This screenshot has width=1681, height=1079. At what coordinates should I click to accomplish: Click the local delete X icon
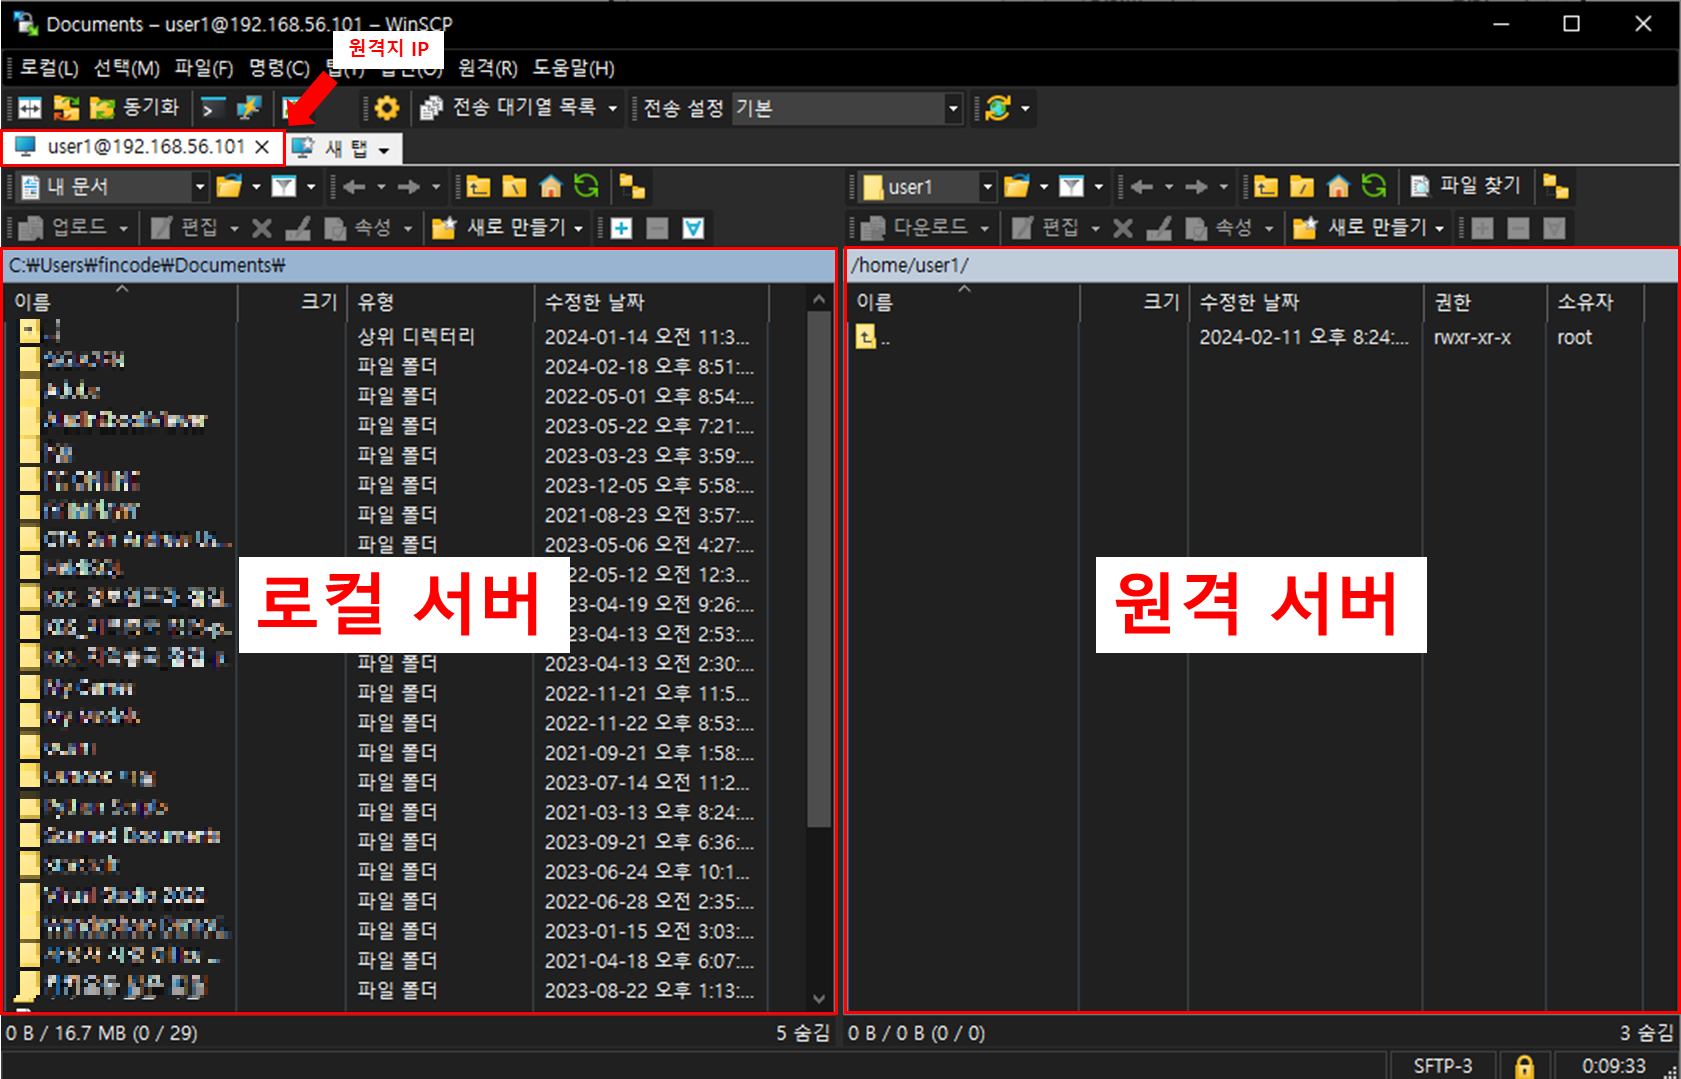(x=262, y=229)
